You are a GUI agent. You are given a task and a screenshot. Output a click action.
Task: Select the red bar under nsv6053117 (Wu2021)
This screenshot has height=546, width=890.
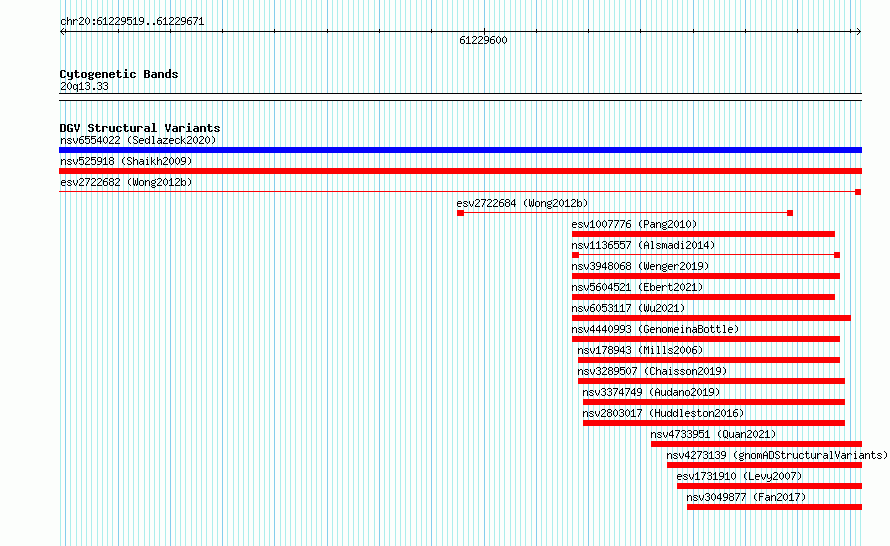click(x=711, y=318)
